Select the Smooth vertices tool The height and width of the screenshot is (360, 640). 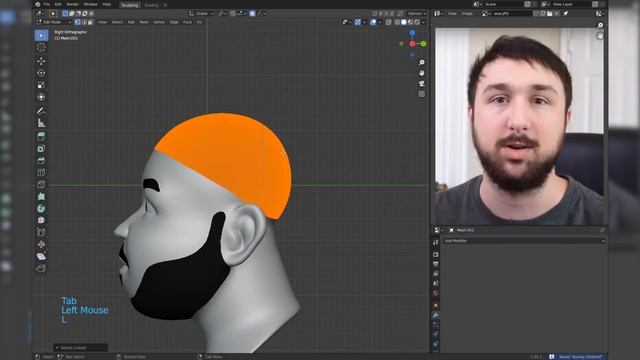click(41, 220)
